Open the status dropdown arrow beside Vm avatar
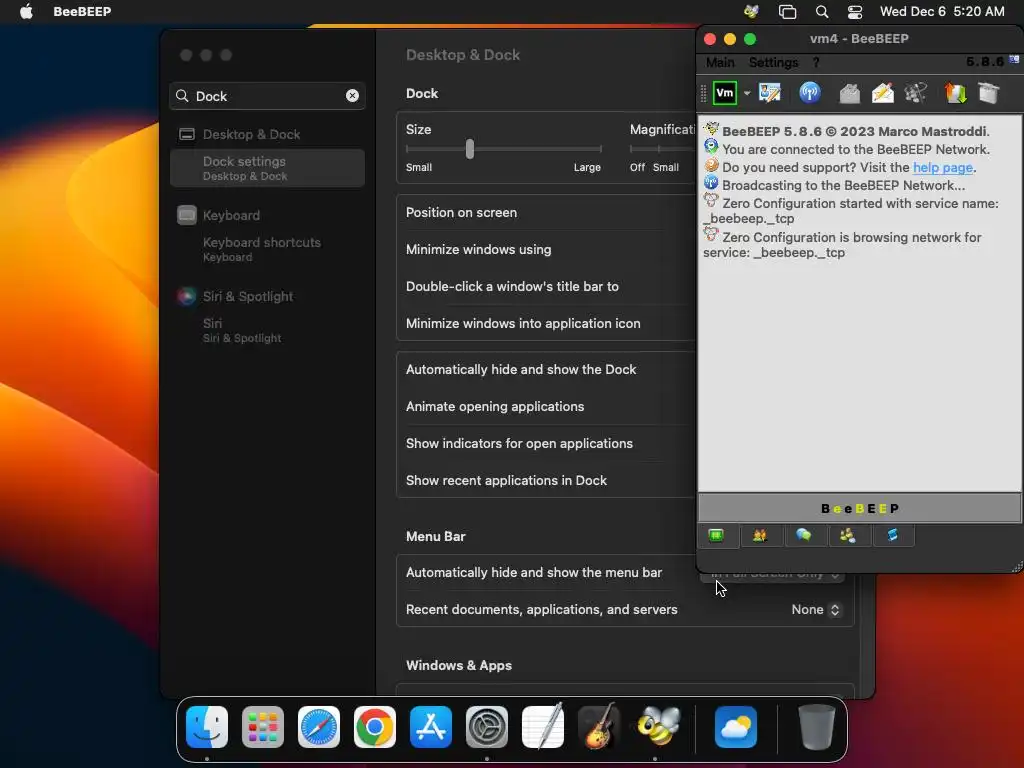The width and height of the screenshot is (1024, 768). pyautogui.click(x=747, y=93)
